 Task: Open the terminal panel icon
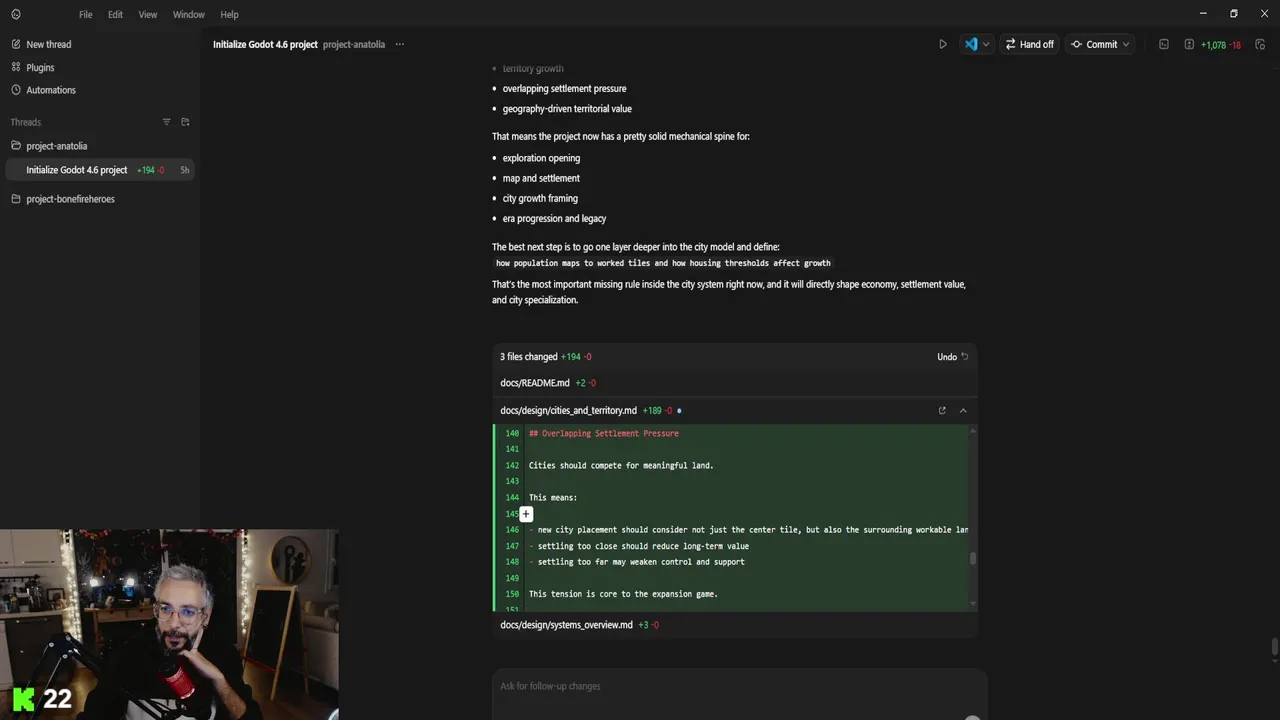pyautogui.click(x=1163, y=44)
